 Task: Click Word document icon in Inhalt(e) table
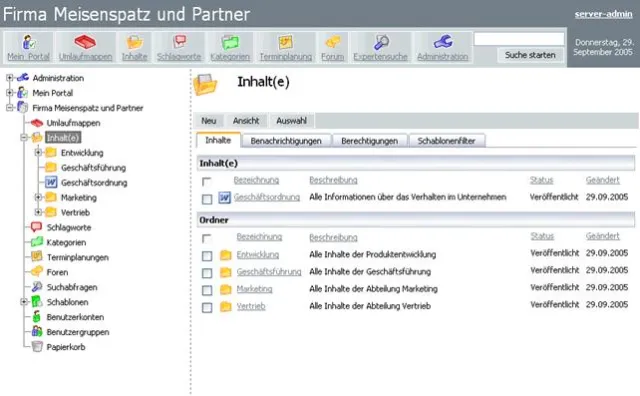pyautogui.click(x=224, y=198)
